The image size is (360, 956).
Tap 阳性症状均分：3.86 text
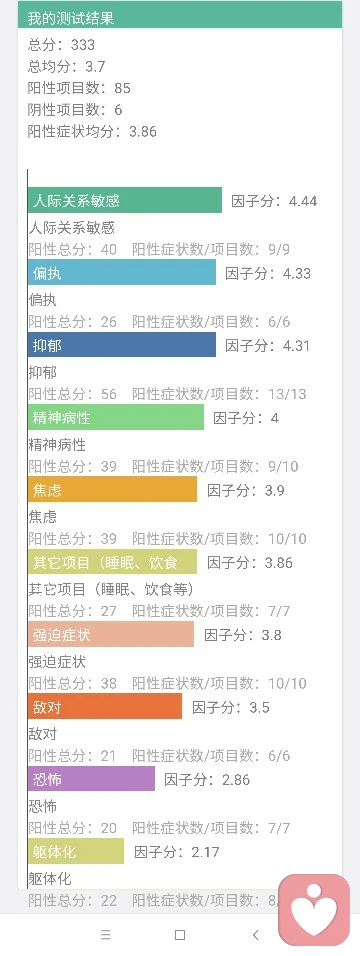tap(92, 132)
